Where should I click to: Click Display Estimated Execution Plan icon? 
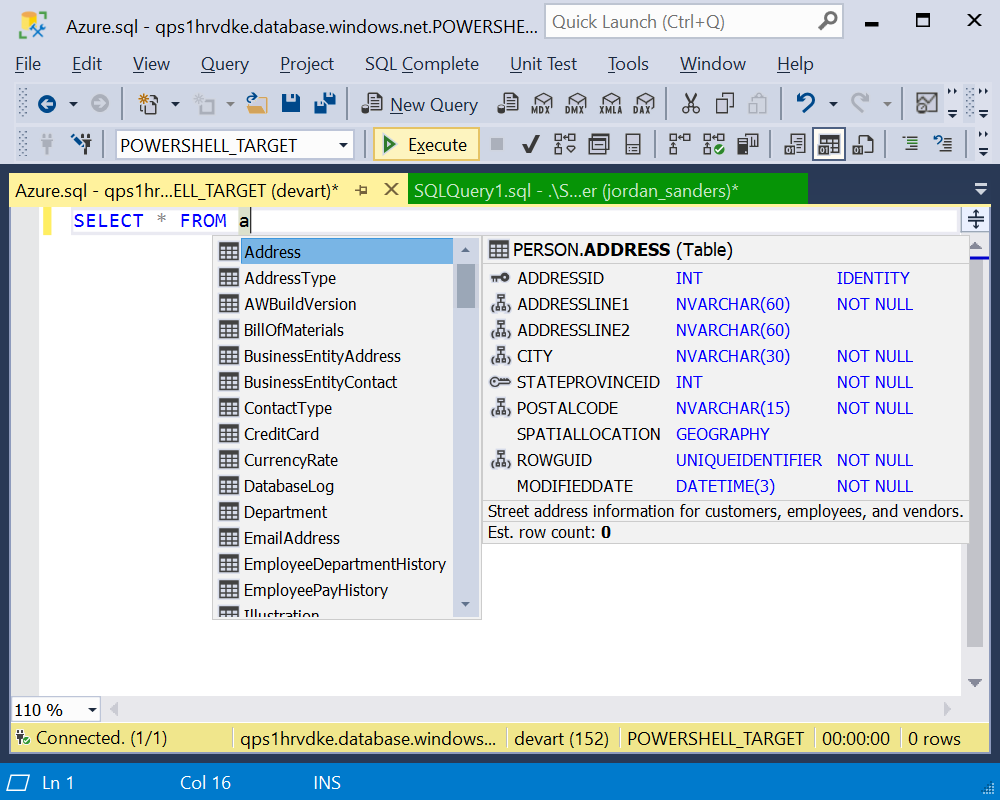coord(565,145)
